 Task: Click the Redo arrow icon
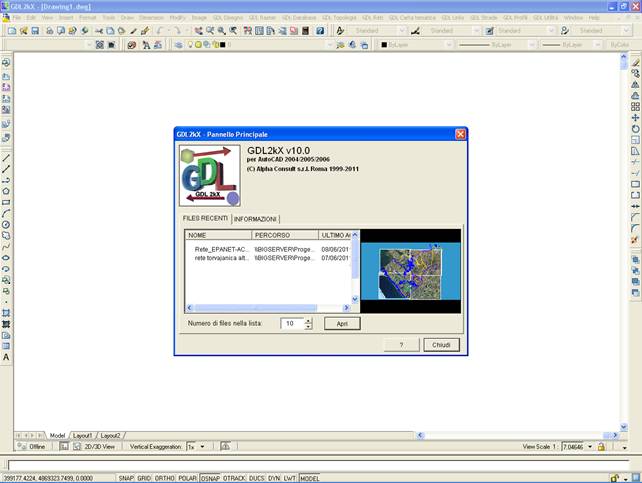[x=177, y=31]
